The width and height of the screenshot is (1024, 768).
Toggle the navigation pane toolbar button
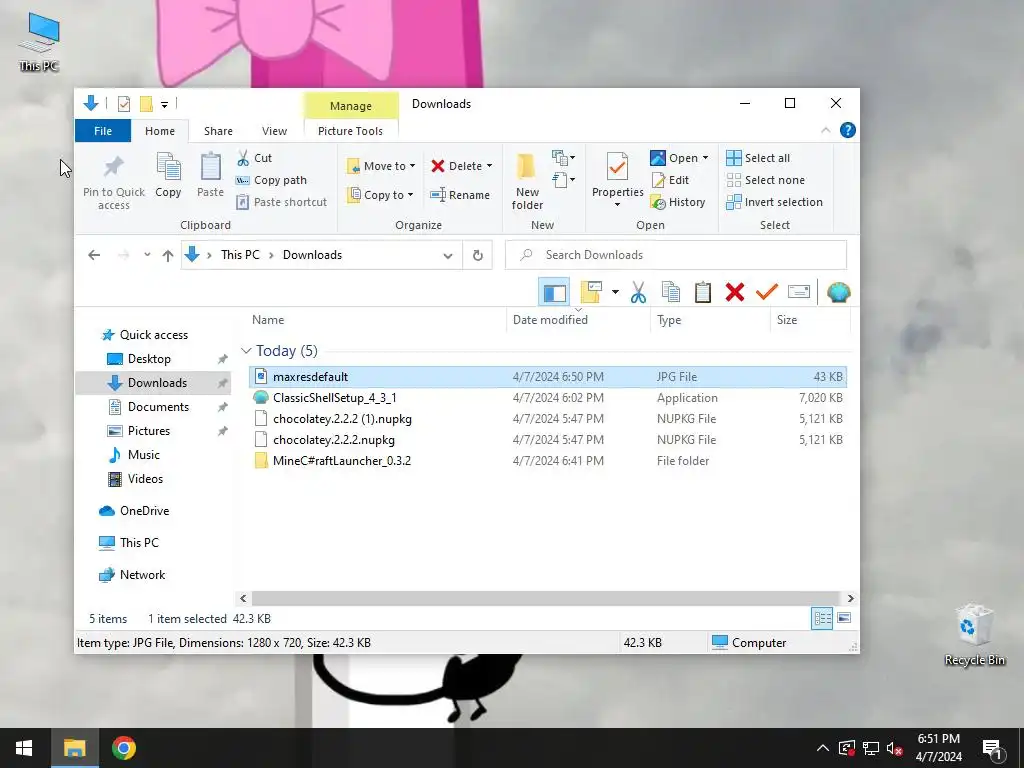tap(554, 292)
